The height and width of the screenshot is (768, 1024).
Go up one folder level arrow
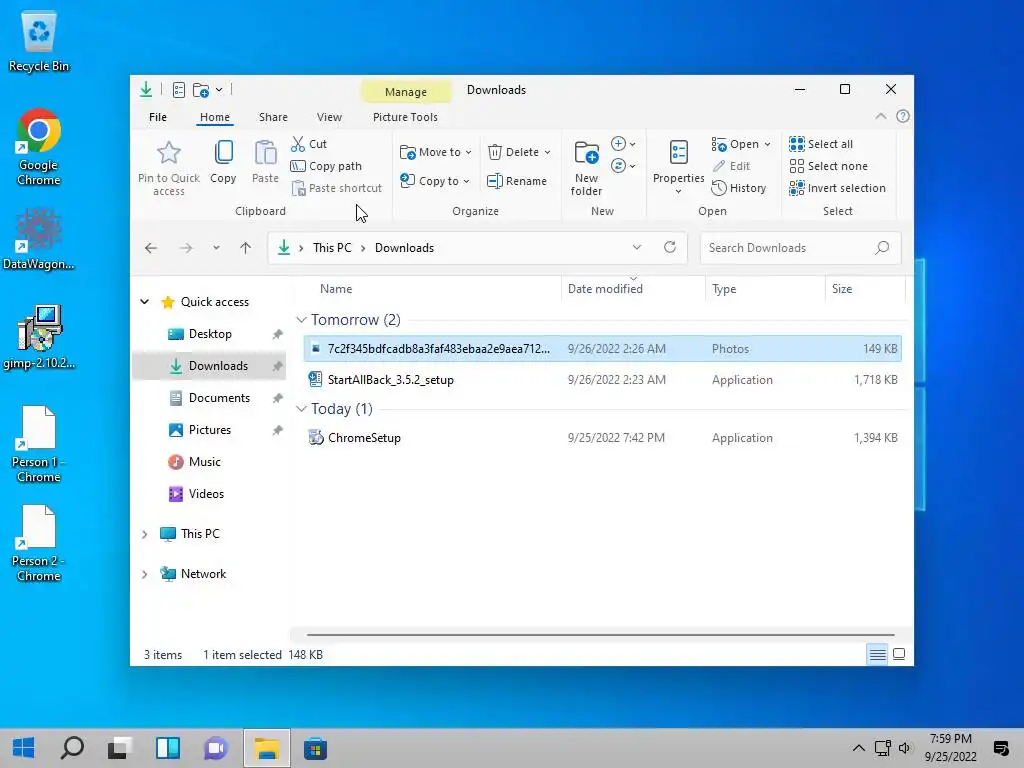[x=246, y=248]
